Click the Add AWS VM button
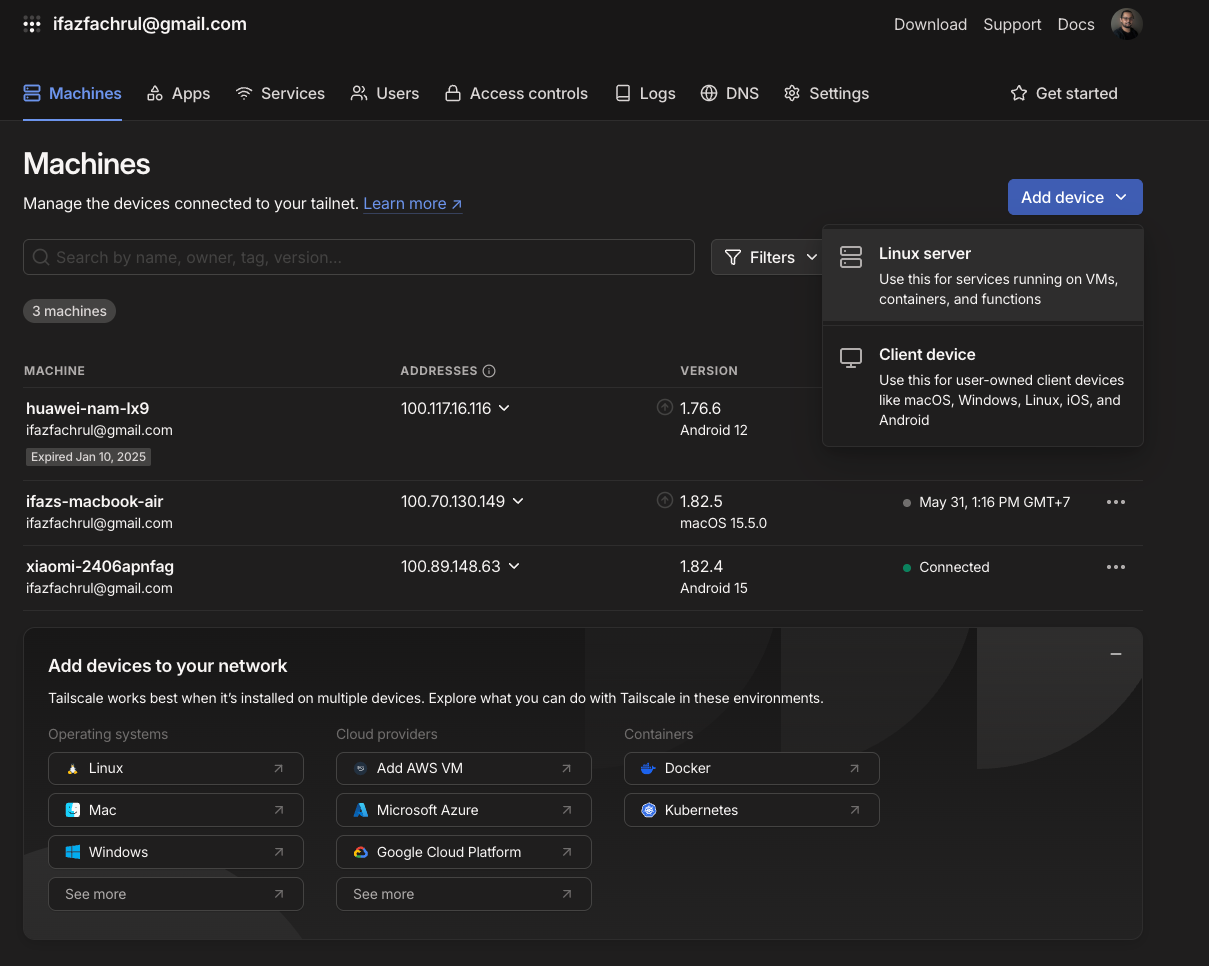This screenshot has width=1209, height=966. [x=464, y=768]
